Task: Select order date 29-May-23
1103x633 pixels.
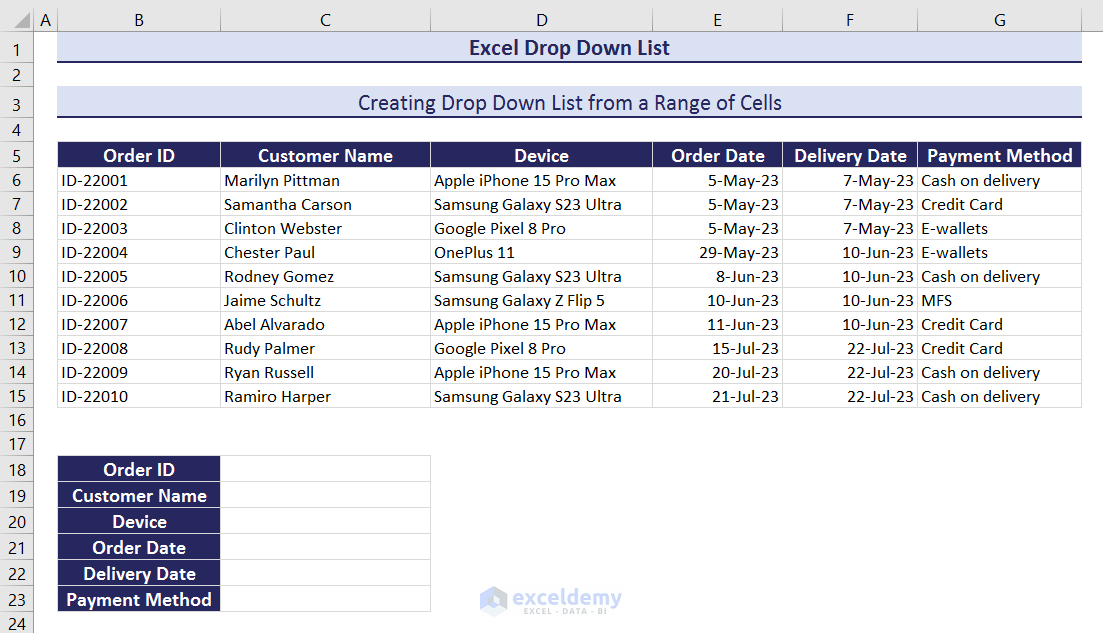Action: click(718, 252)
